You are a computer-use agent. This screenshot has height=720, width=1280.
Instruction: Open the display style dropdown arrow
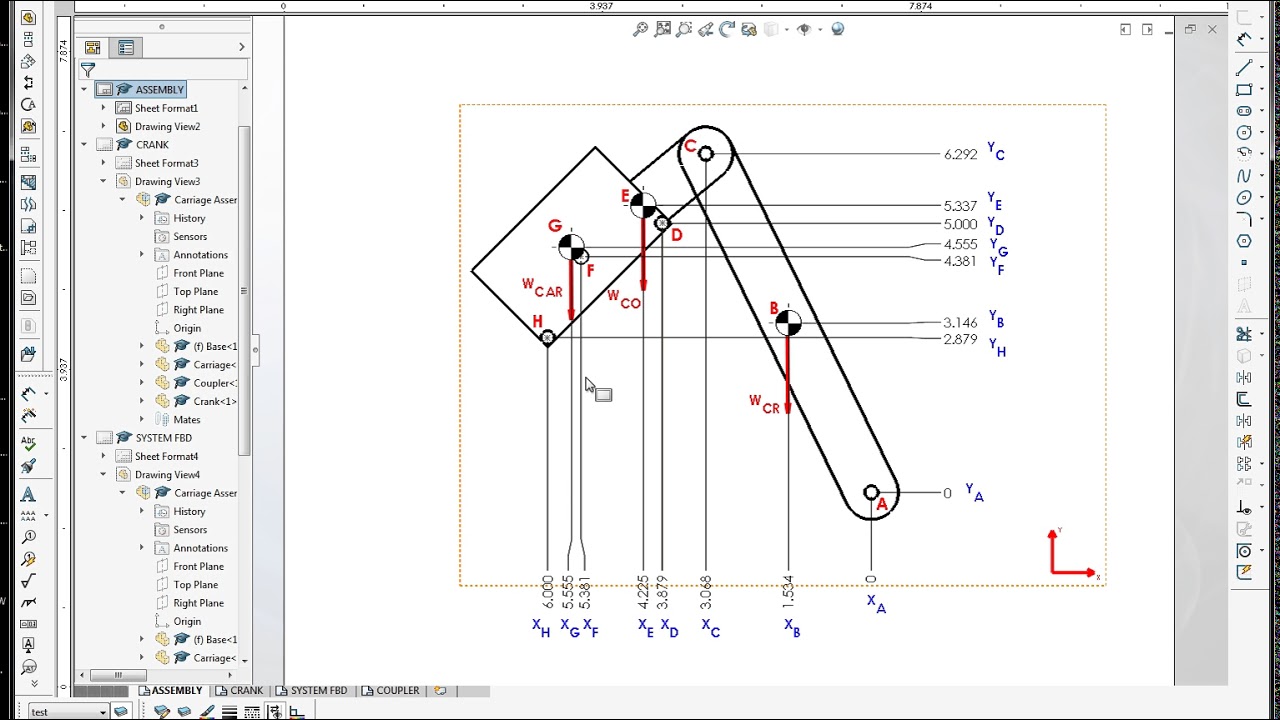(x=786, y=30)
